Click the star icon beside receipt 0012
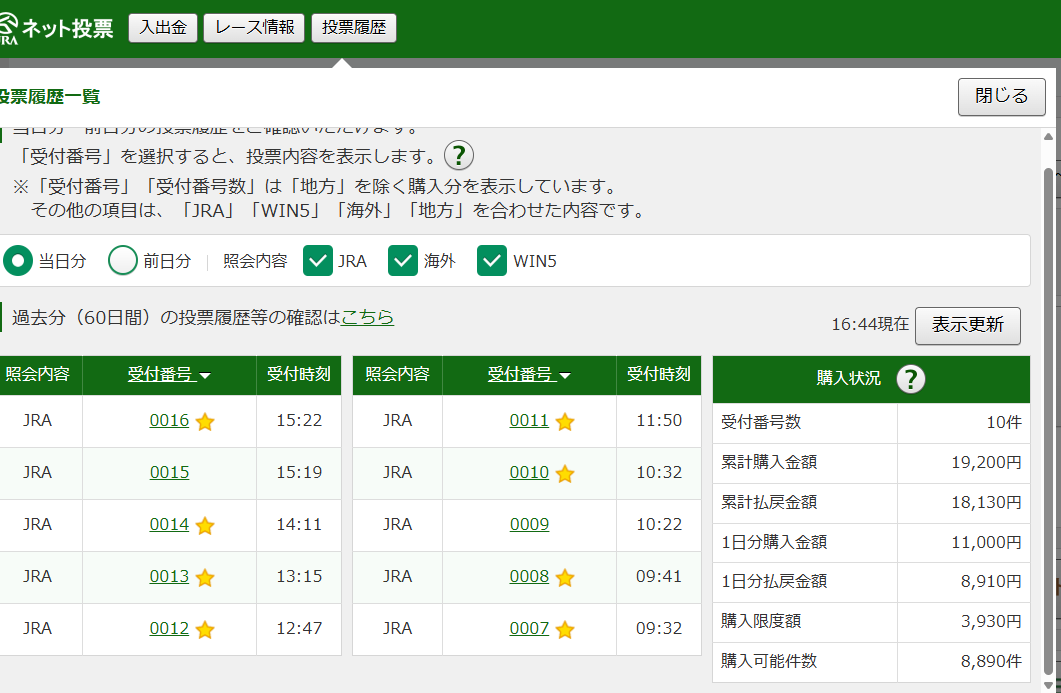Screen dimensions: 1061x693 [x=205, y=630]
